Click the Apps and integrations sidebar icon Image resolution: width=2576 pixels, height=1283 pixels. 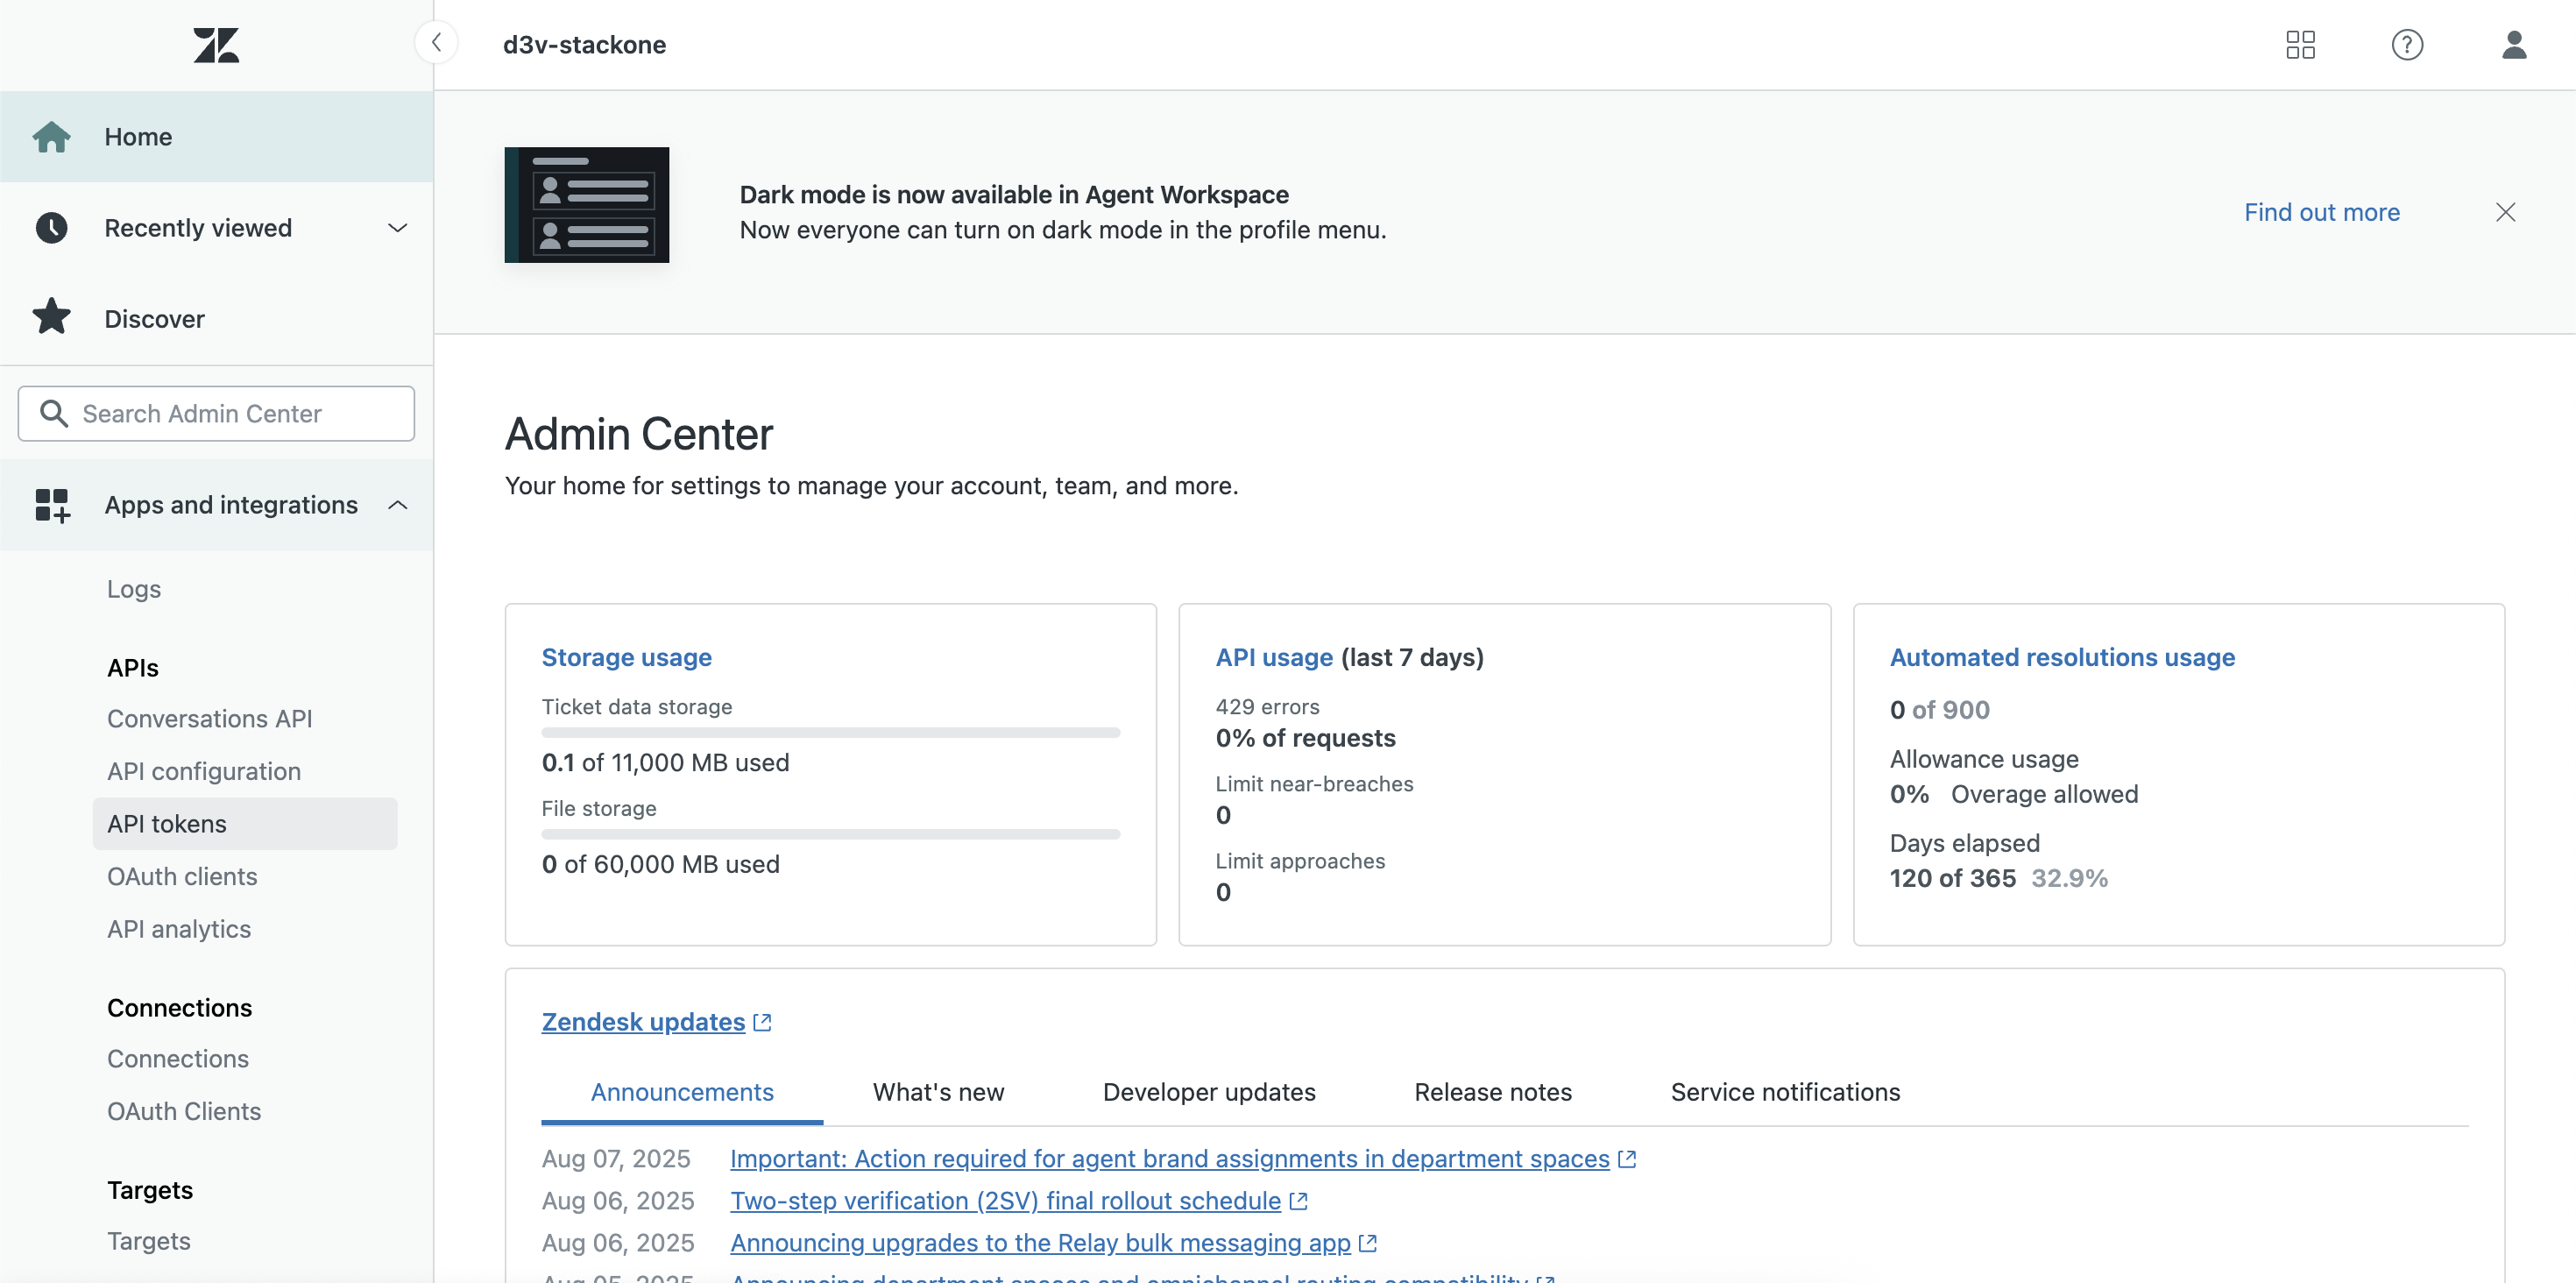coord(52,504)
